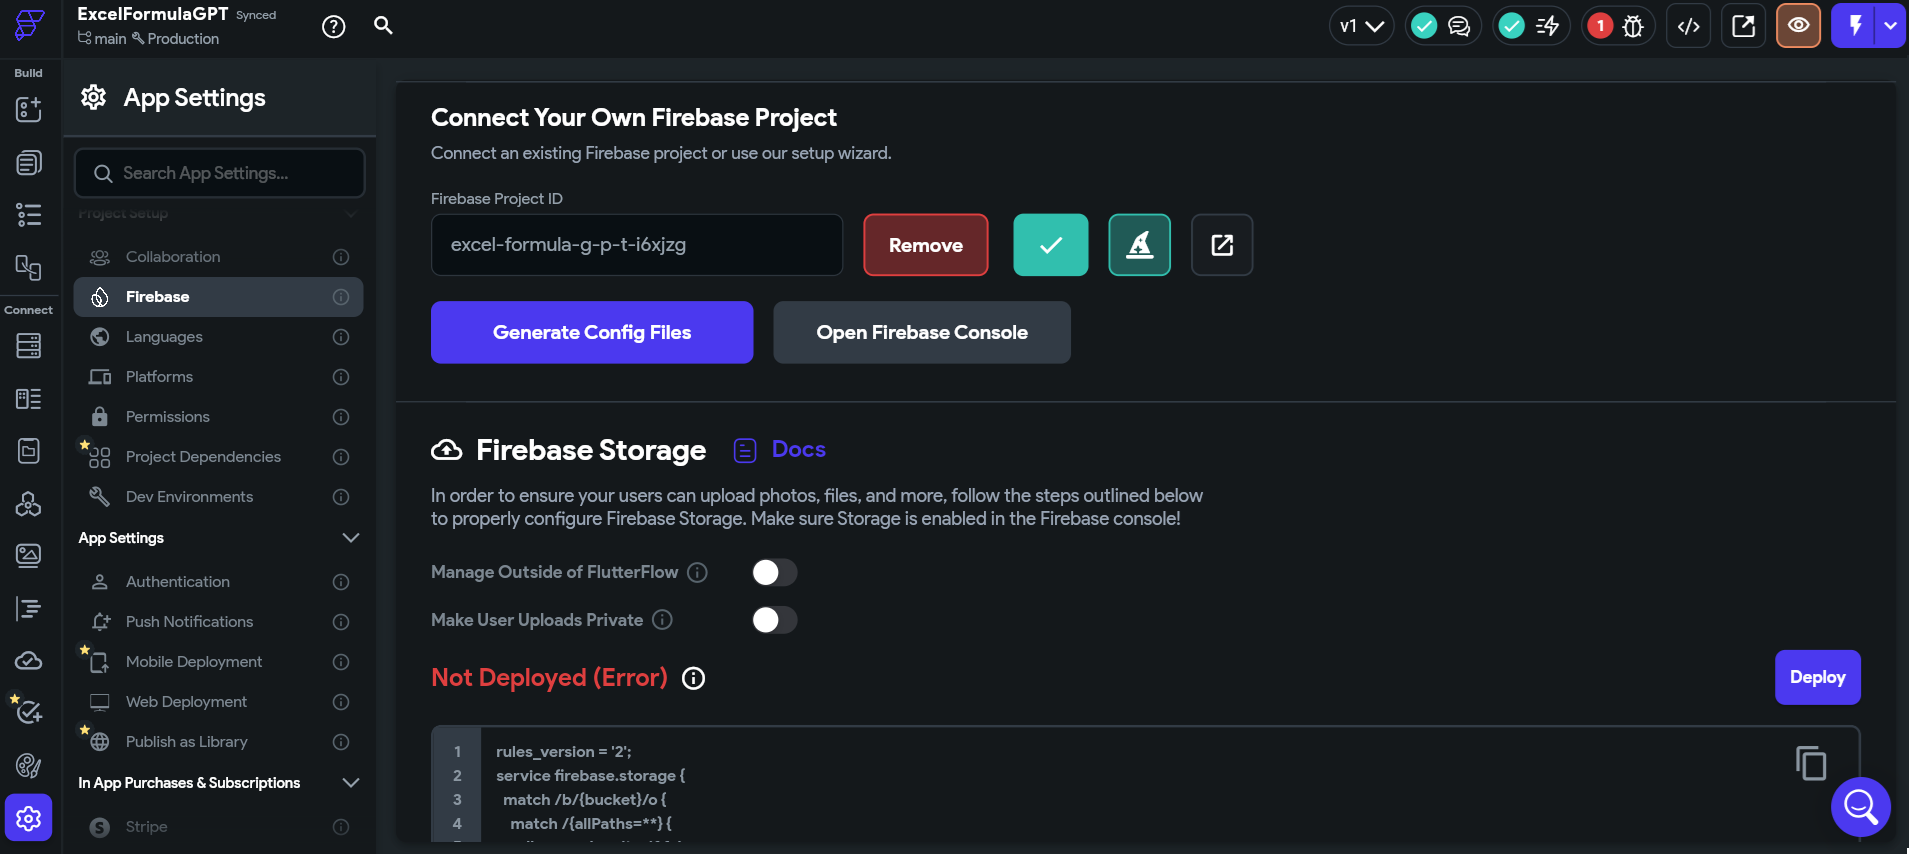This screenshot has height=854, width=1909.
Task: Open the comments speech bubble icon
Action: [x=1459, y=26]
